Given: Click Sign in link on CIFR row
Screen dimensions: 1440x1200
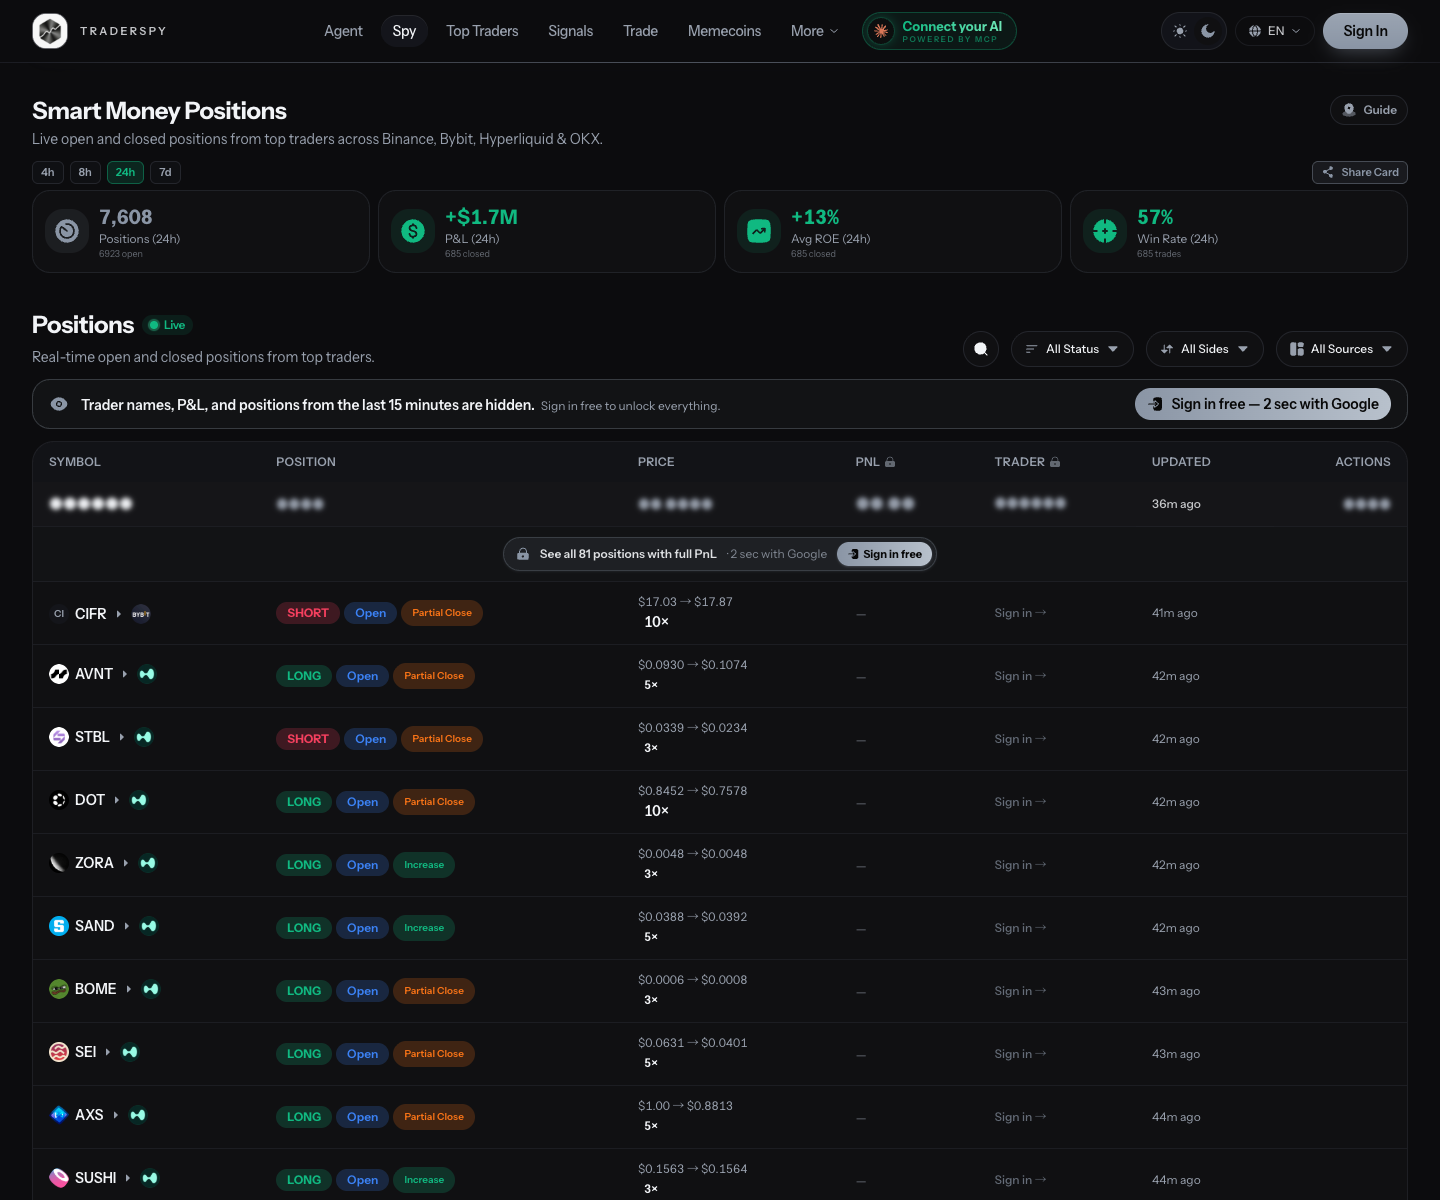Looking at the screenshot, I should pos(1020,613).
